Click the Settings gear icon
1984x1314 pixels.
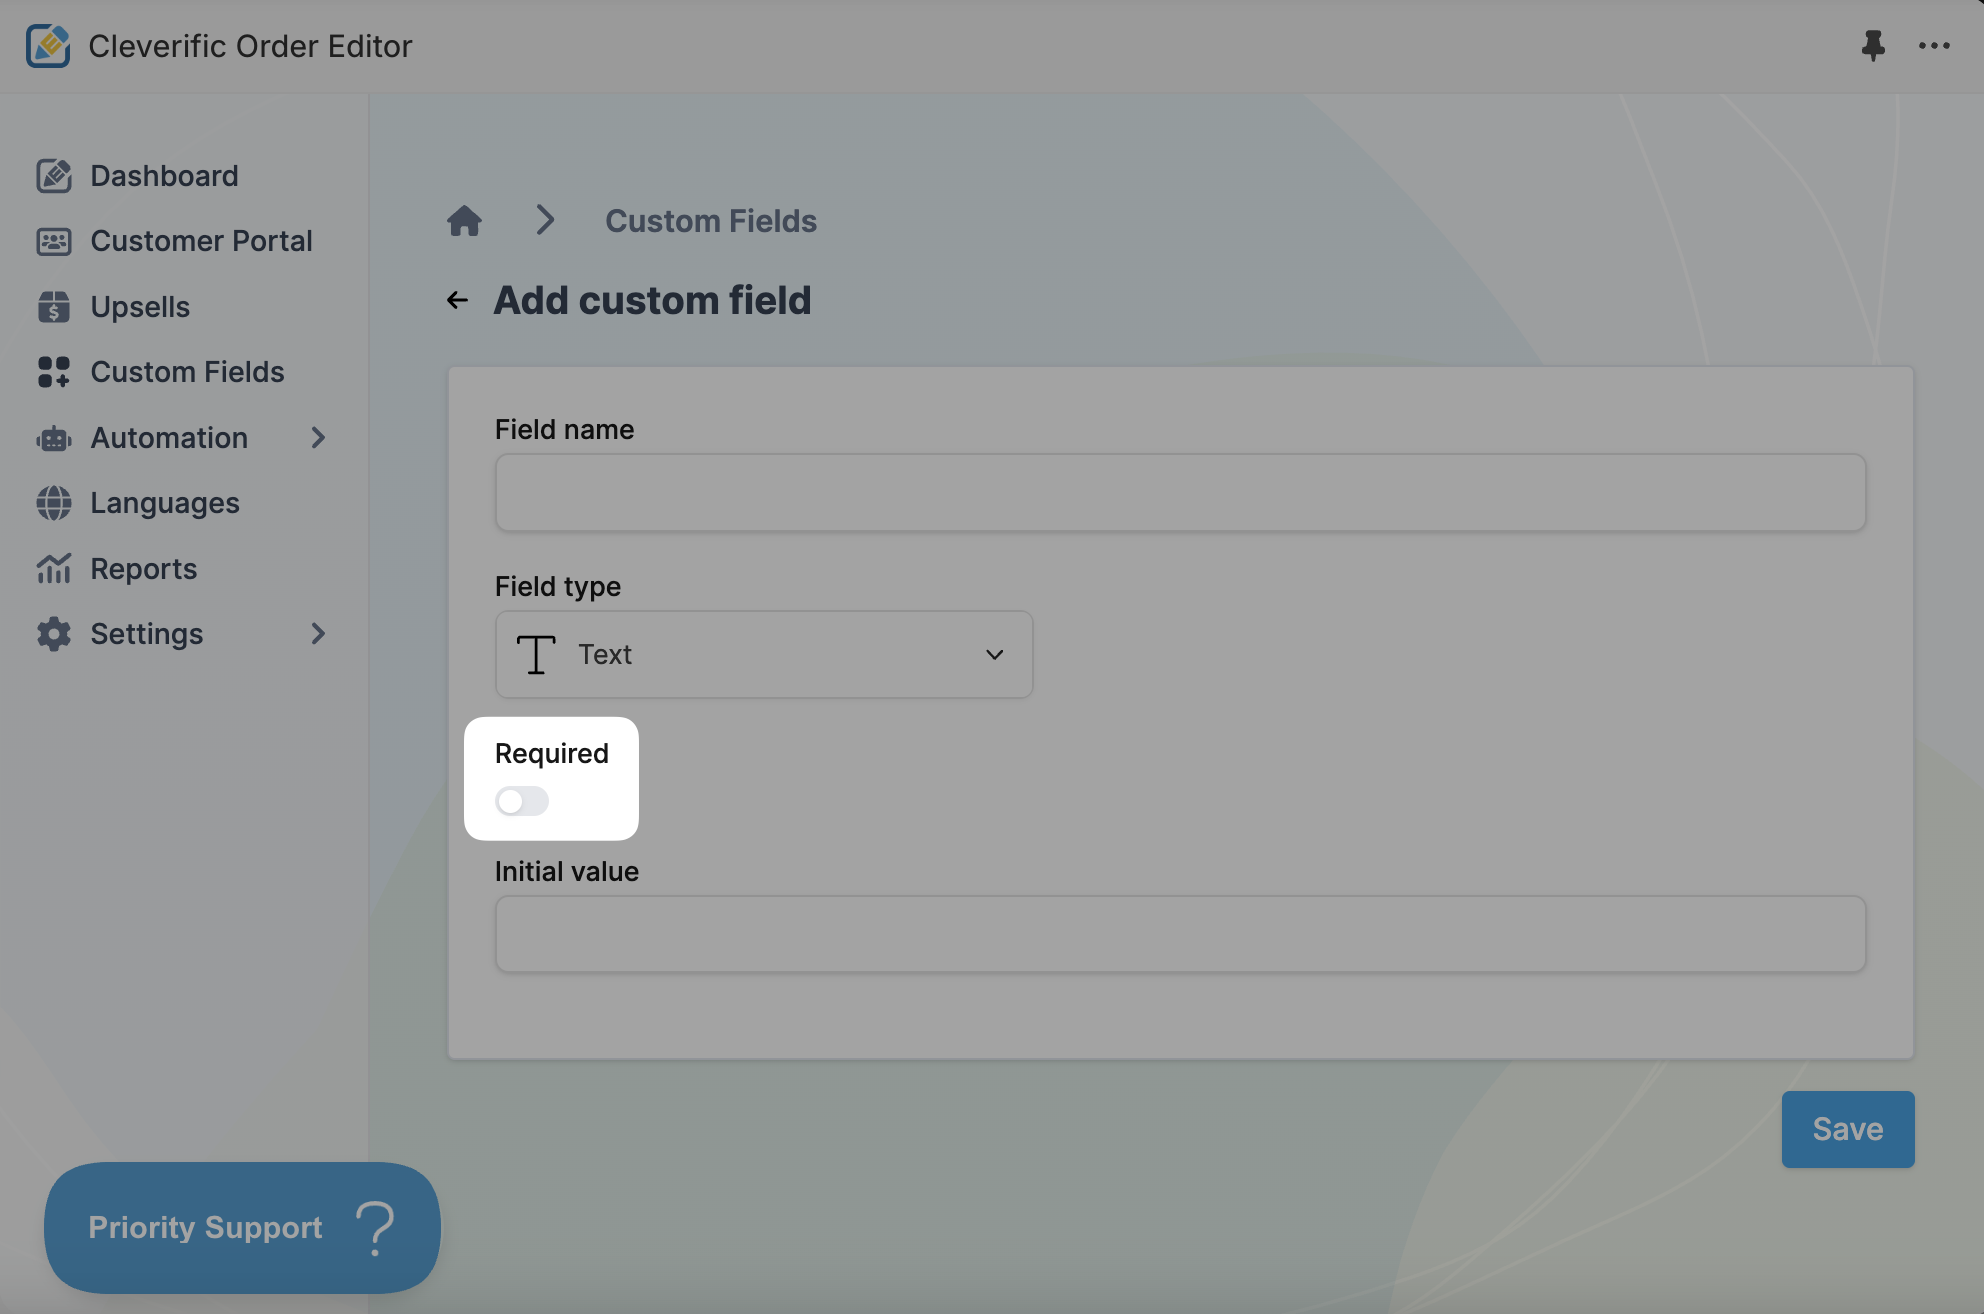pyautogui.click(x=54, y=634)
